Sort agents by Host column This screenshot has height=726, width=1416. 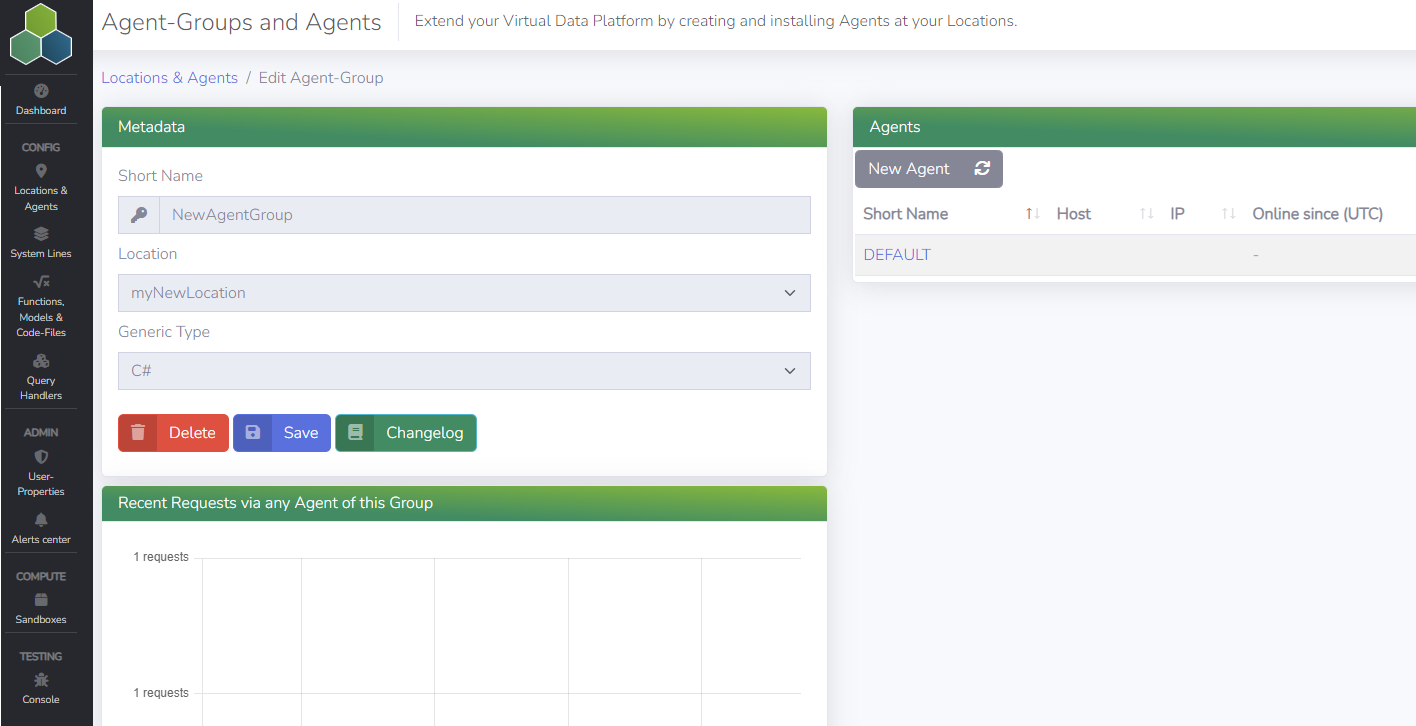pos(1146,213)
